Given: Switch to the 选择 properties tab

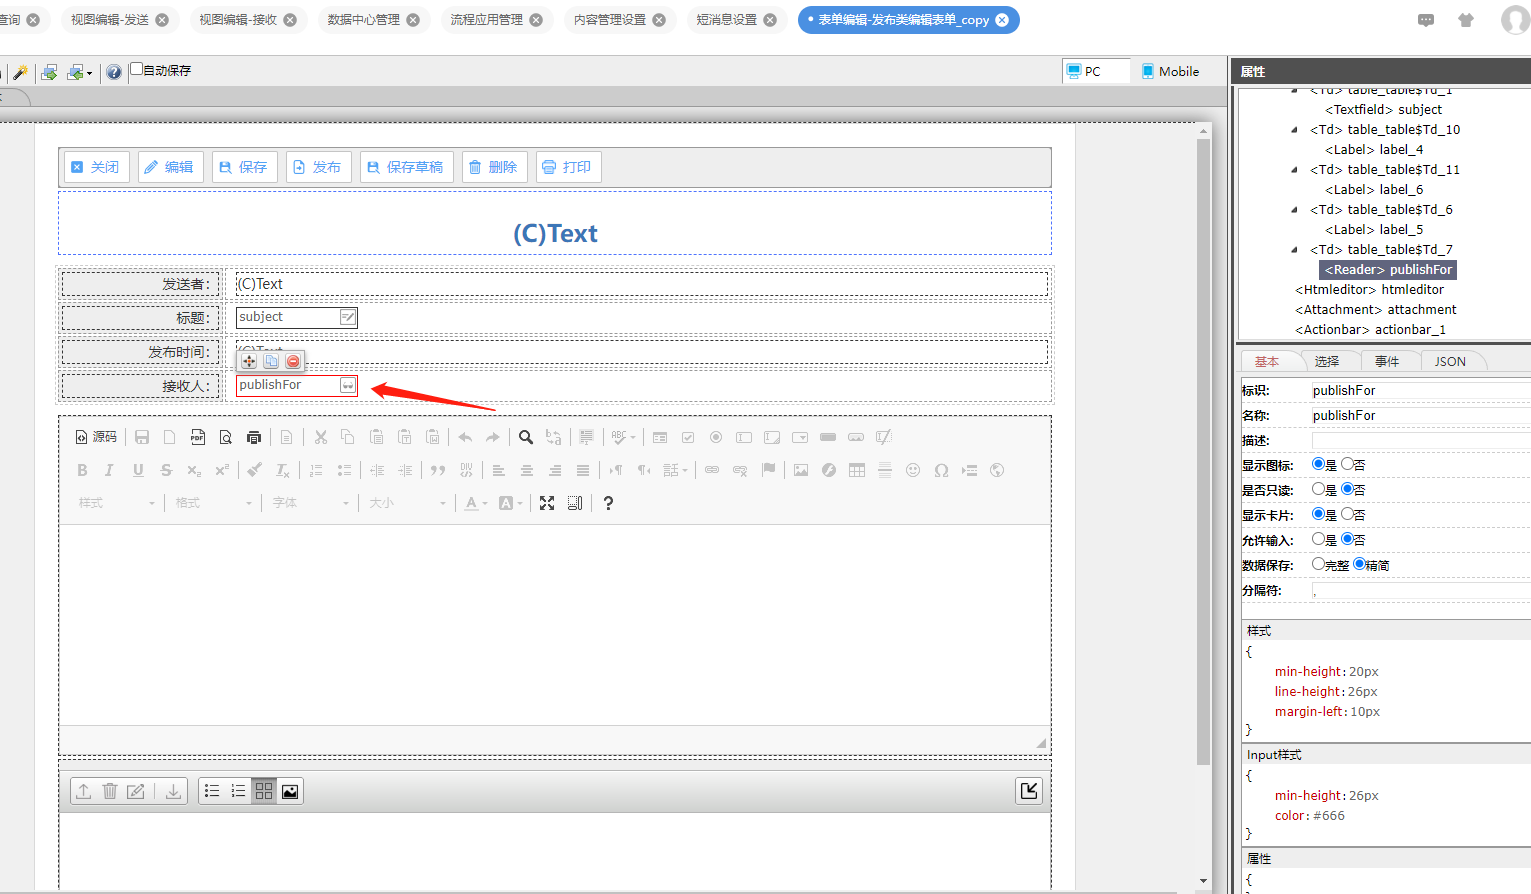Looking at the screenshot, I should 1327,362.
